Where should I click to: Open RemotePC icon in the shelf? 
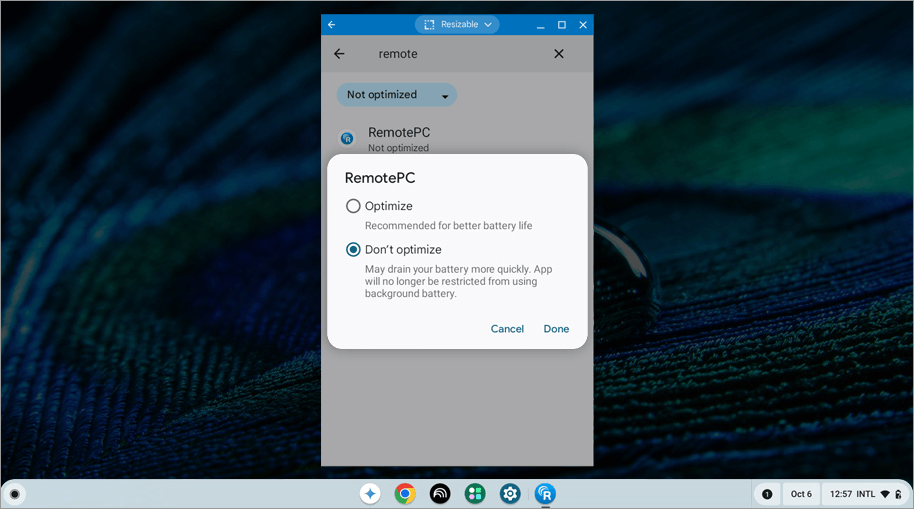pyautogui.click(x=545, y=494)
